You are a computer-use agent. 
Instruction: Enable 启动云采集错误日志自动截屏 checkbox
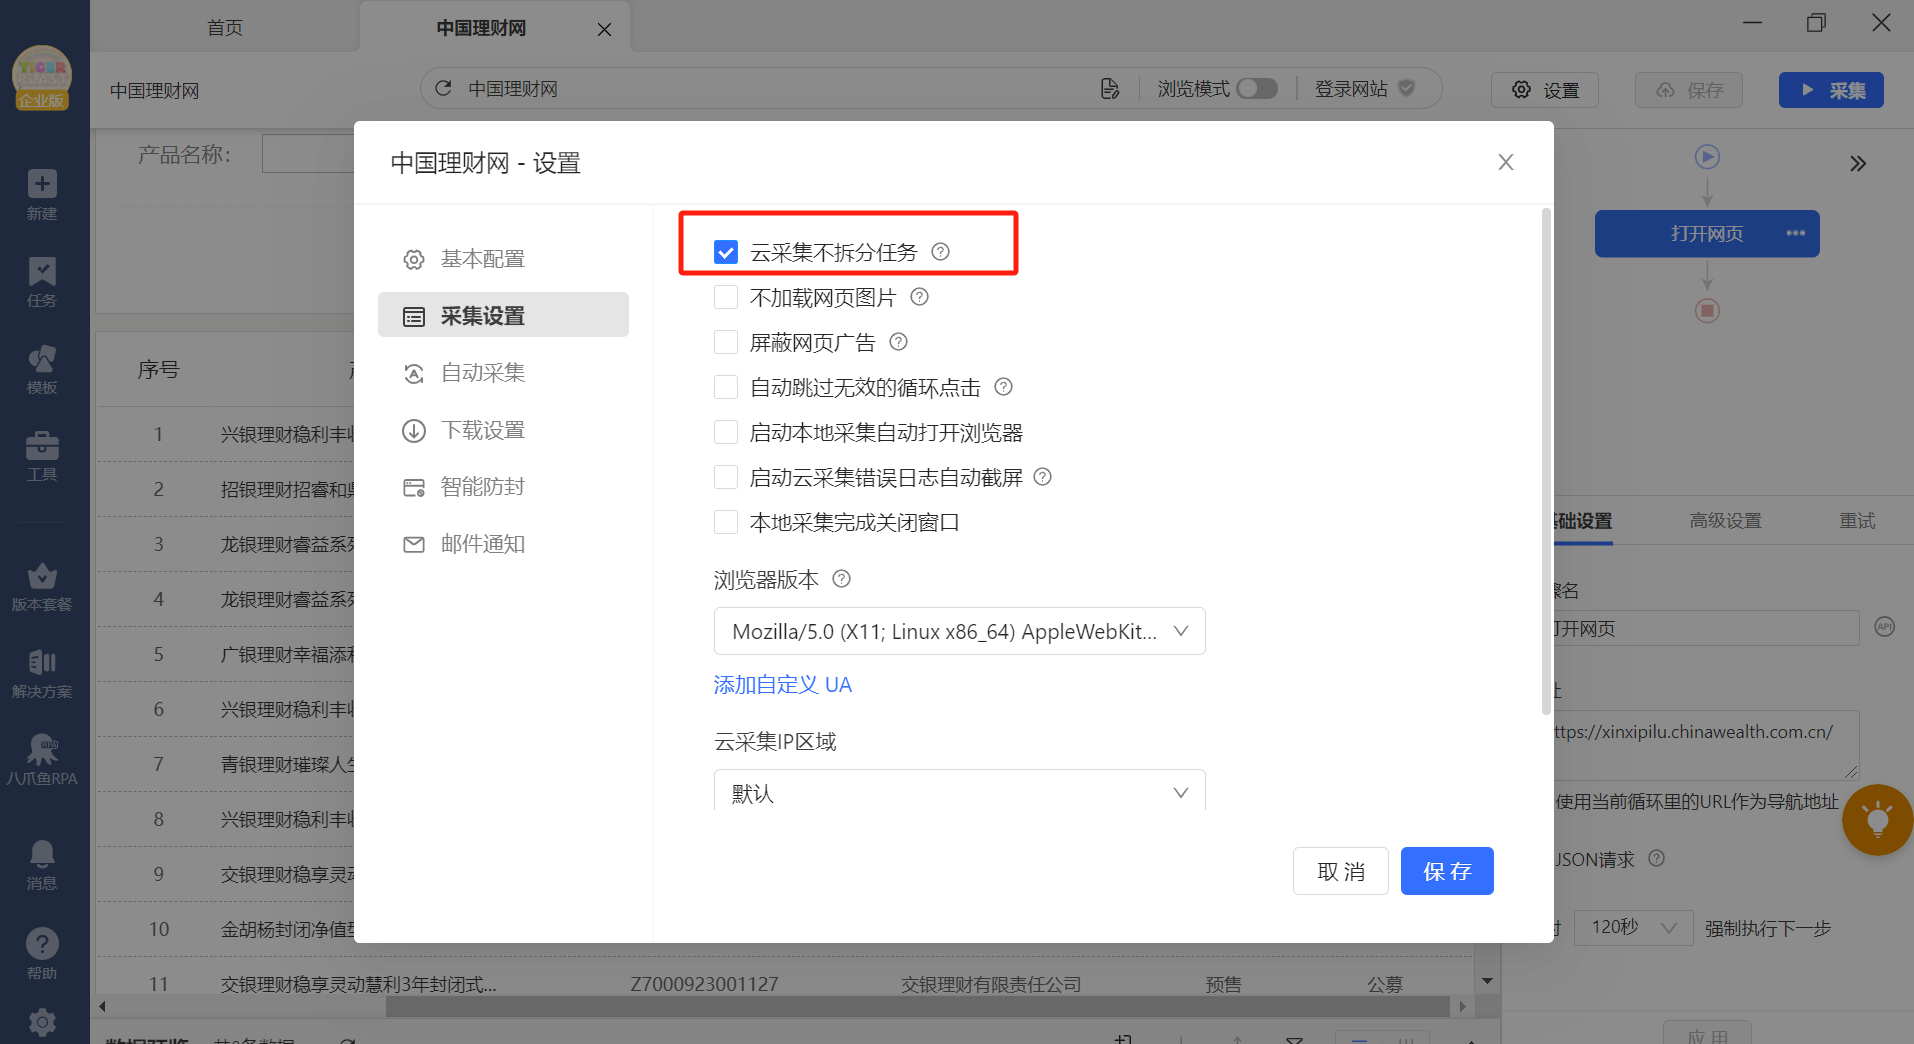click(726, 477)
